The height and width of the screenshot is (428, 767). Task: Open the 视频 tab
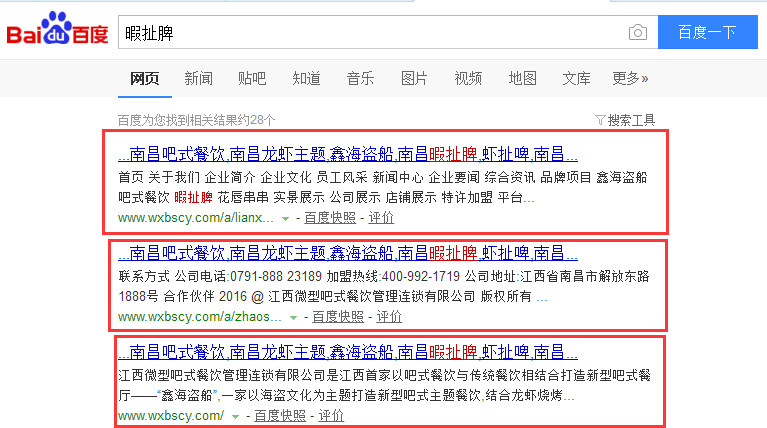click(x=468, y=78)
